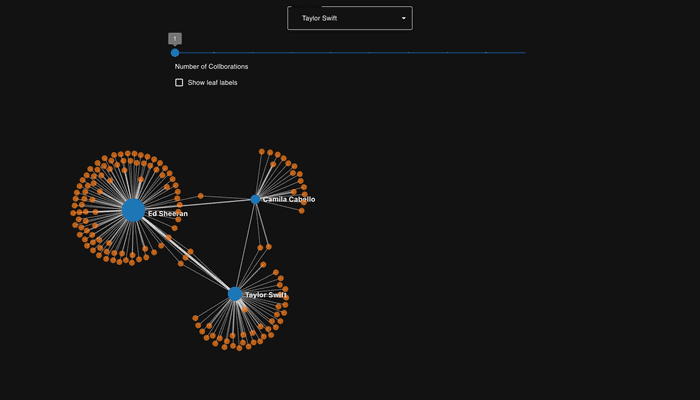Click the Ed Sheeran node label
The width and height of the screenshot is (700, 400).
click(x=168, y=214)
